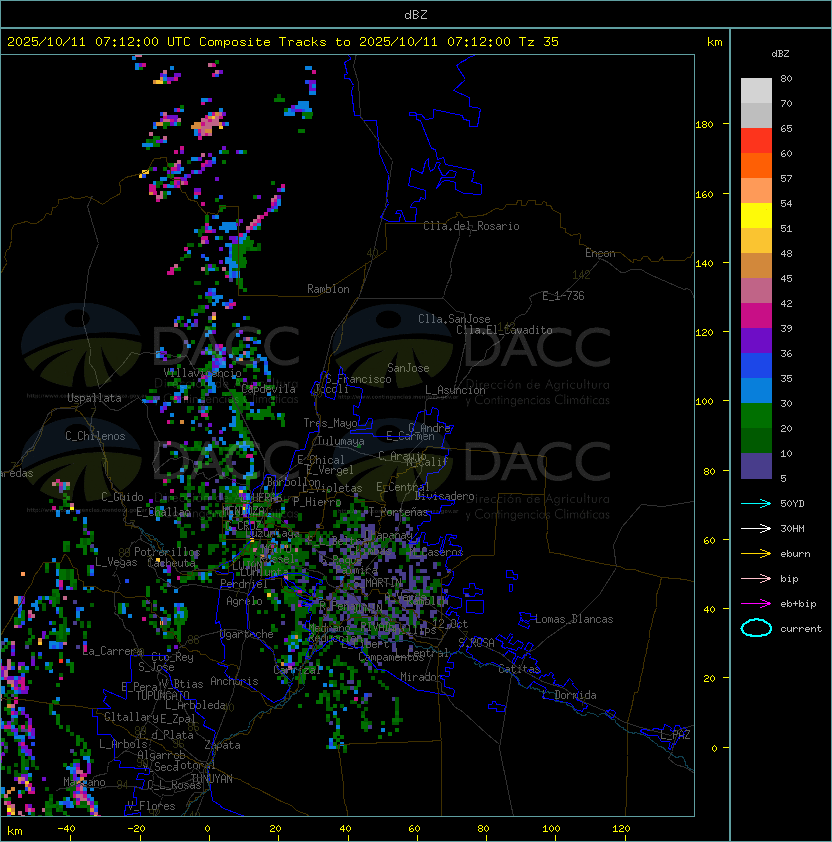
Task: Click the 'S_Francisco' map label
Action: tap(358, 379)
